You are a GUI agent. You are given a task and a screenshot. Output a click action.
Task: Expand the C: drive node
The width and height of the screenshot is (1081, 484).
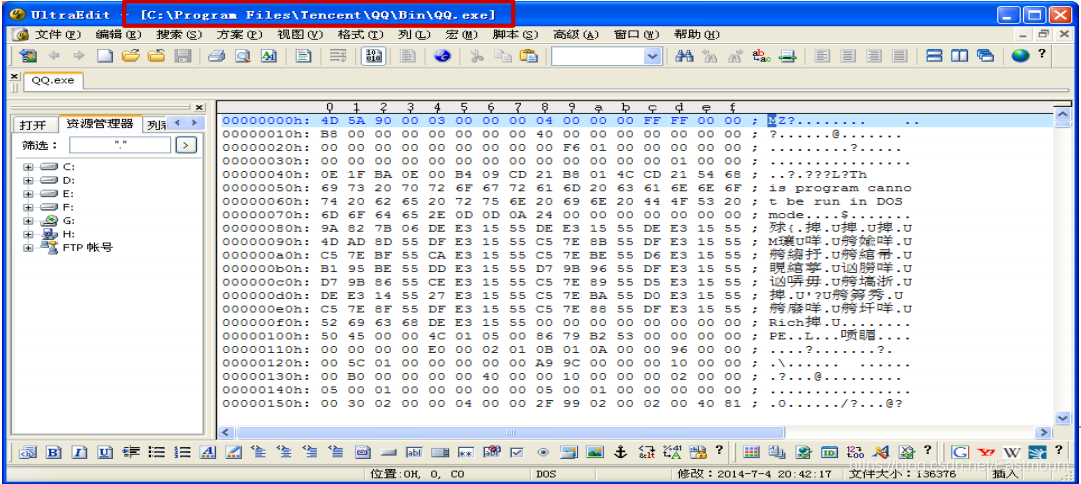pyautogui.click(x=28, y=167)
